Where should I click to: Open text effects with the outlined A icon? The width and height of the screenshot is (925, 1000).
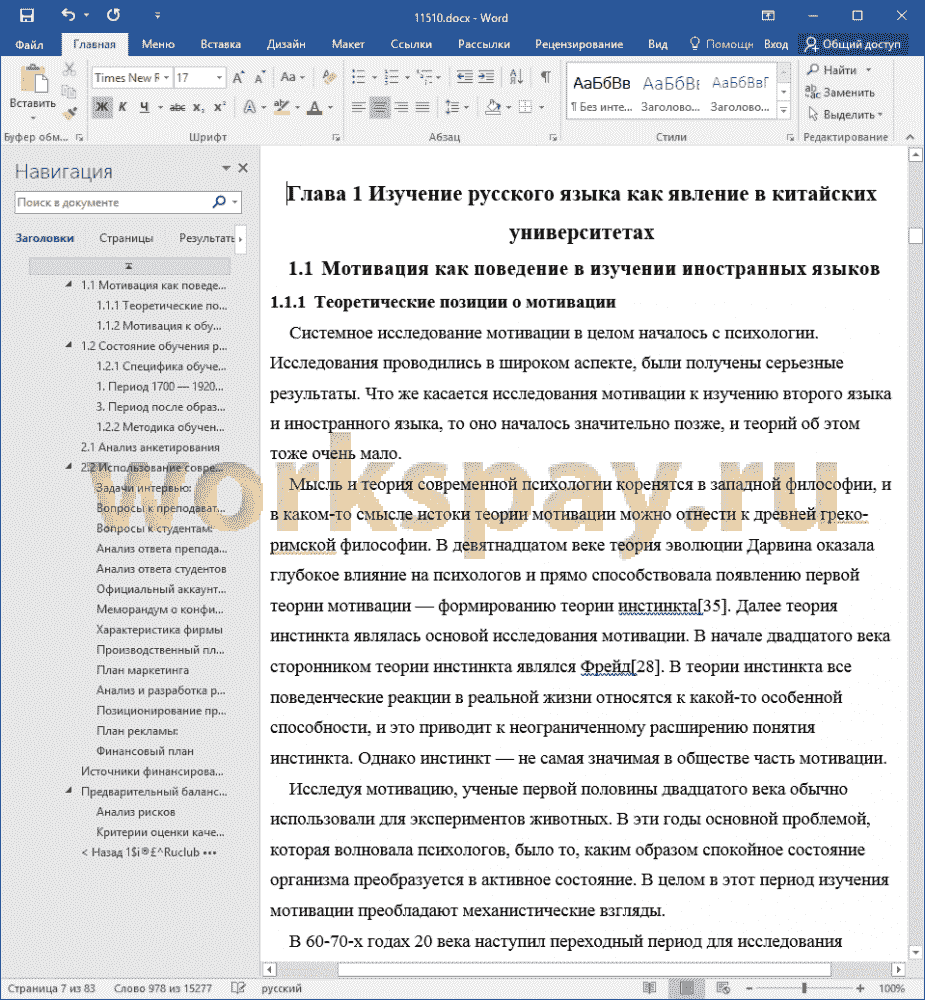(249, 107)
